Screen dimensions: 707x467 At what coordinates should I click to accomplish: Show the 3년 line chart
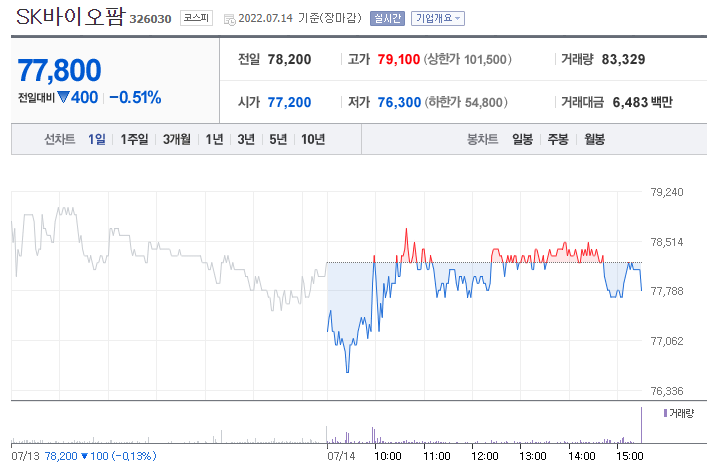pyautogui.click(x=246, y=139)
